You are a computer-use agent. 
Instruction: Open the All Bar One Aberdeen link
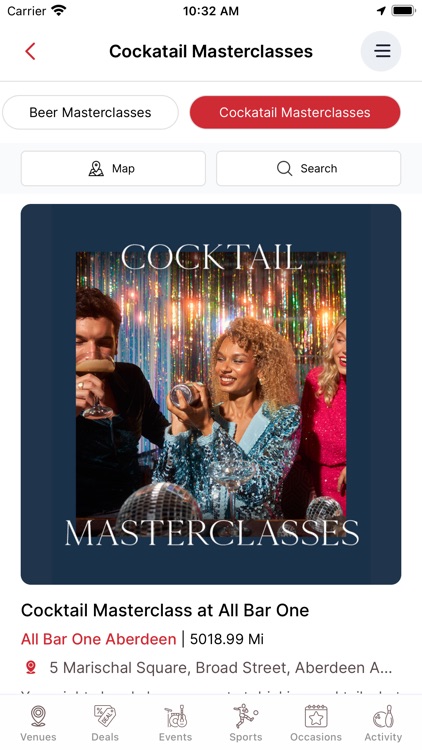[x=99, y=639]
